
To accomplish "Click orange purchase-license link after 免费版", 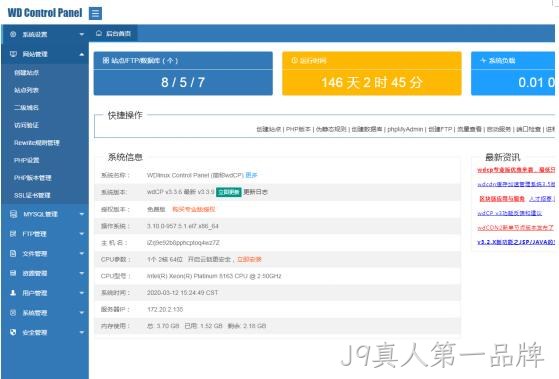I will click(x=194, y=209).
